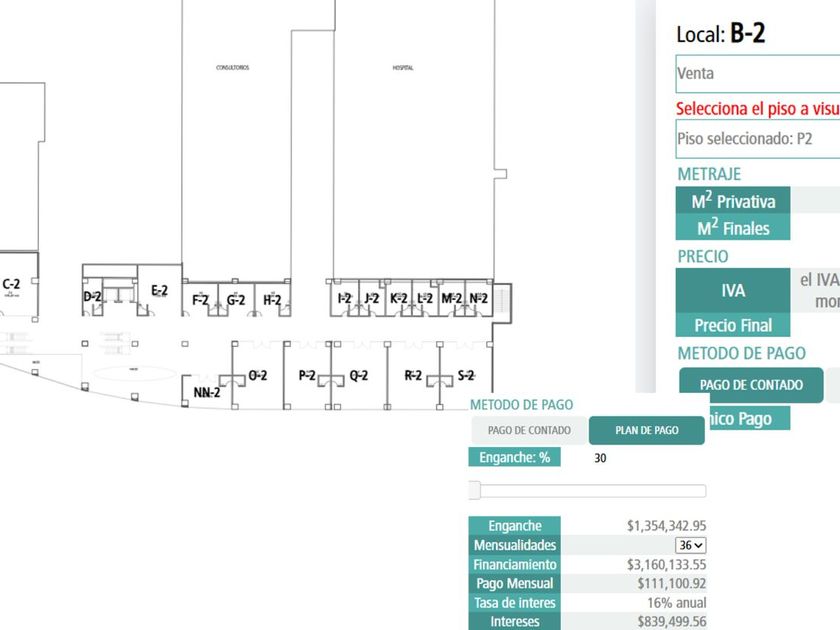
Task: Click the Enganche percentage slider
Action: pos(588,490)
